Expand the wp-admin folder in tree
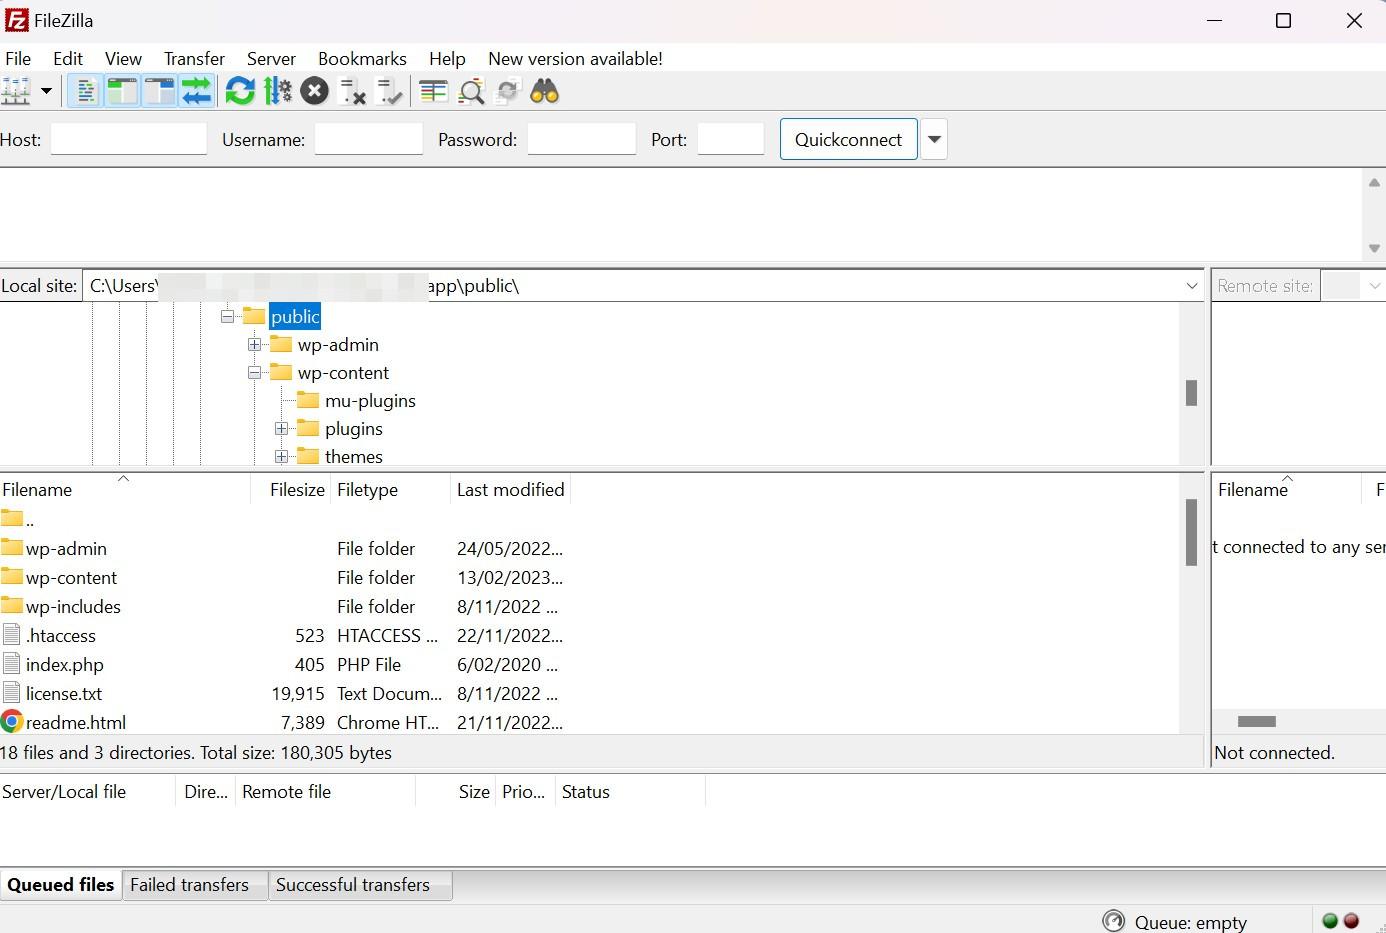The height and width of the screenshot is (933, 1386). point(255,345)
